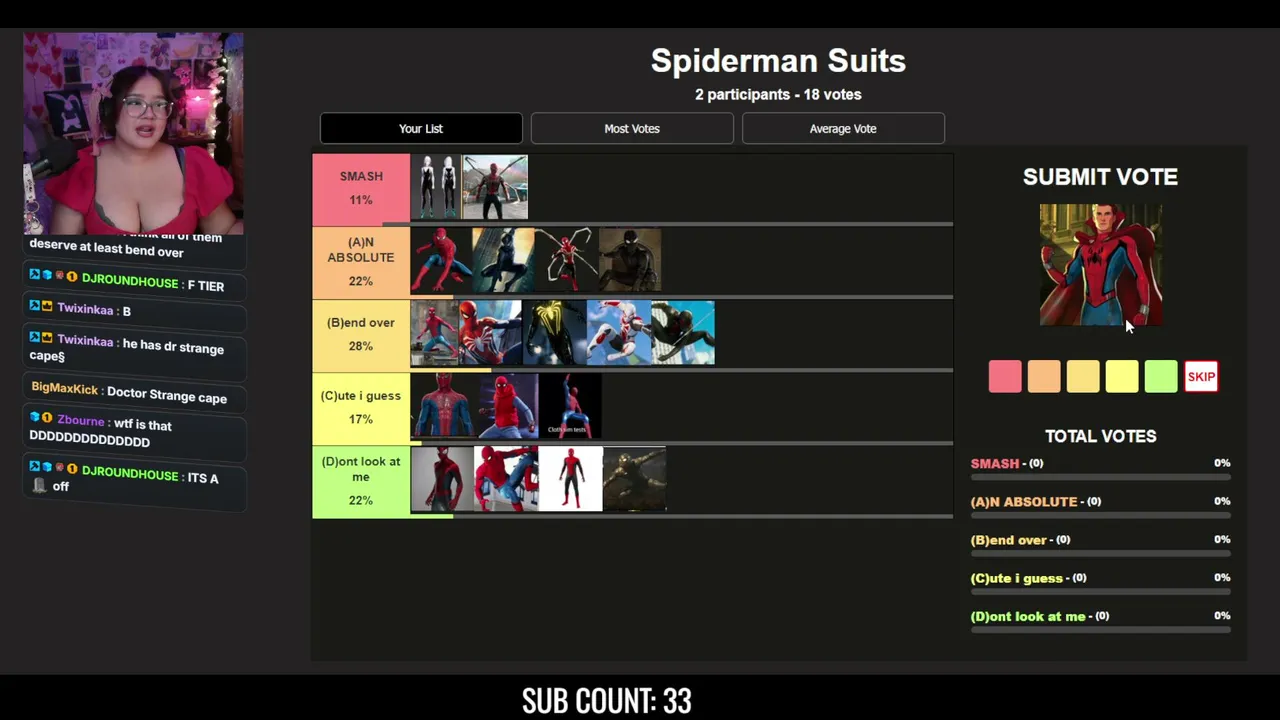Click the (D)ont look at me 22% tier label
Image resolution: width=1280 pixels, height=720 pixels.
coord(361,481)
